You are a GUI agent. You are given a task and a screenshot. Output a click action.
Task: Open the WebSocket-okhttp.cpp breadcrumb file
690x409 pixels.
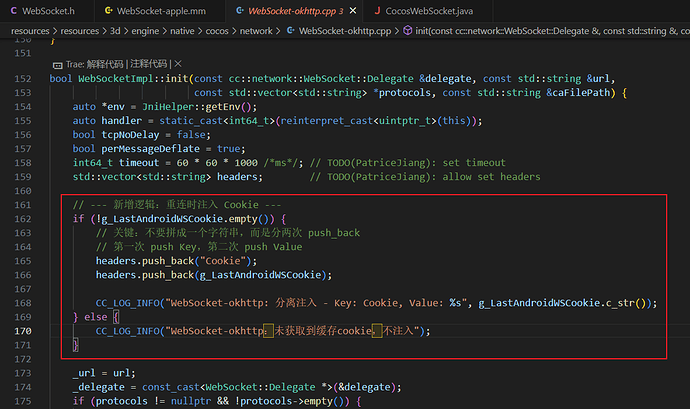345,31
